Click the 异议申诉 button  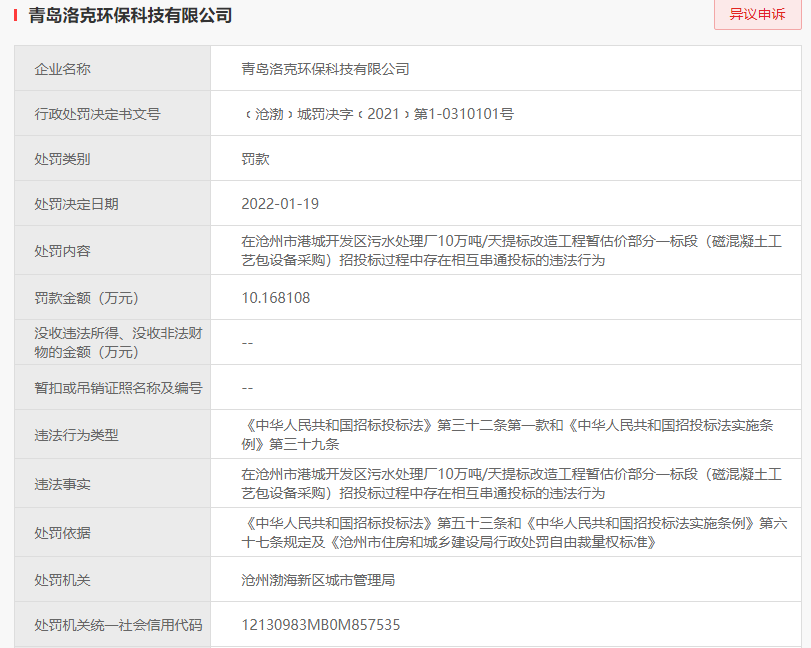[x=757, y=14]
